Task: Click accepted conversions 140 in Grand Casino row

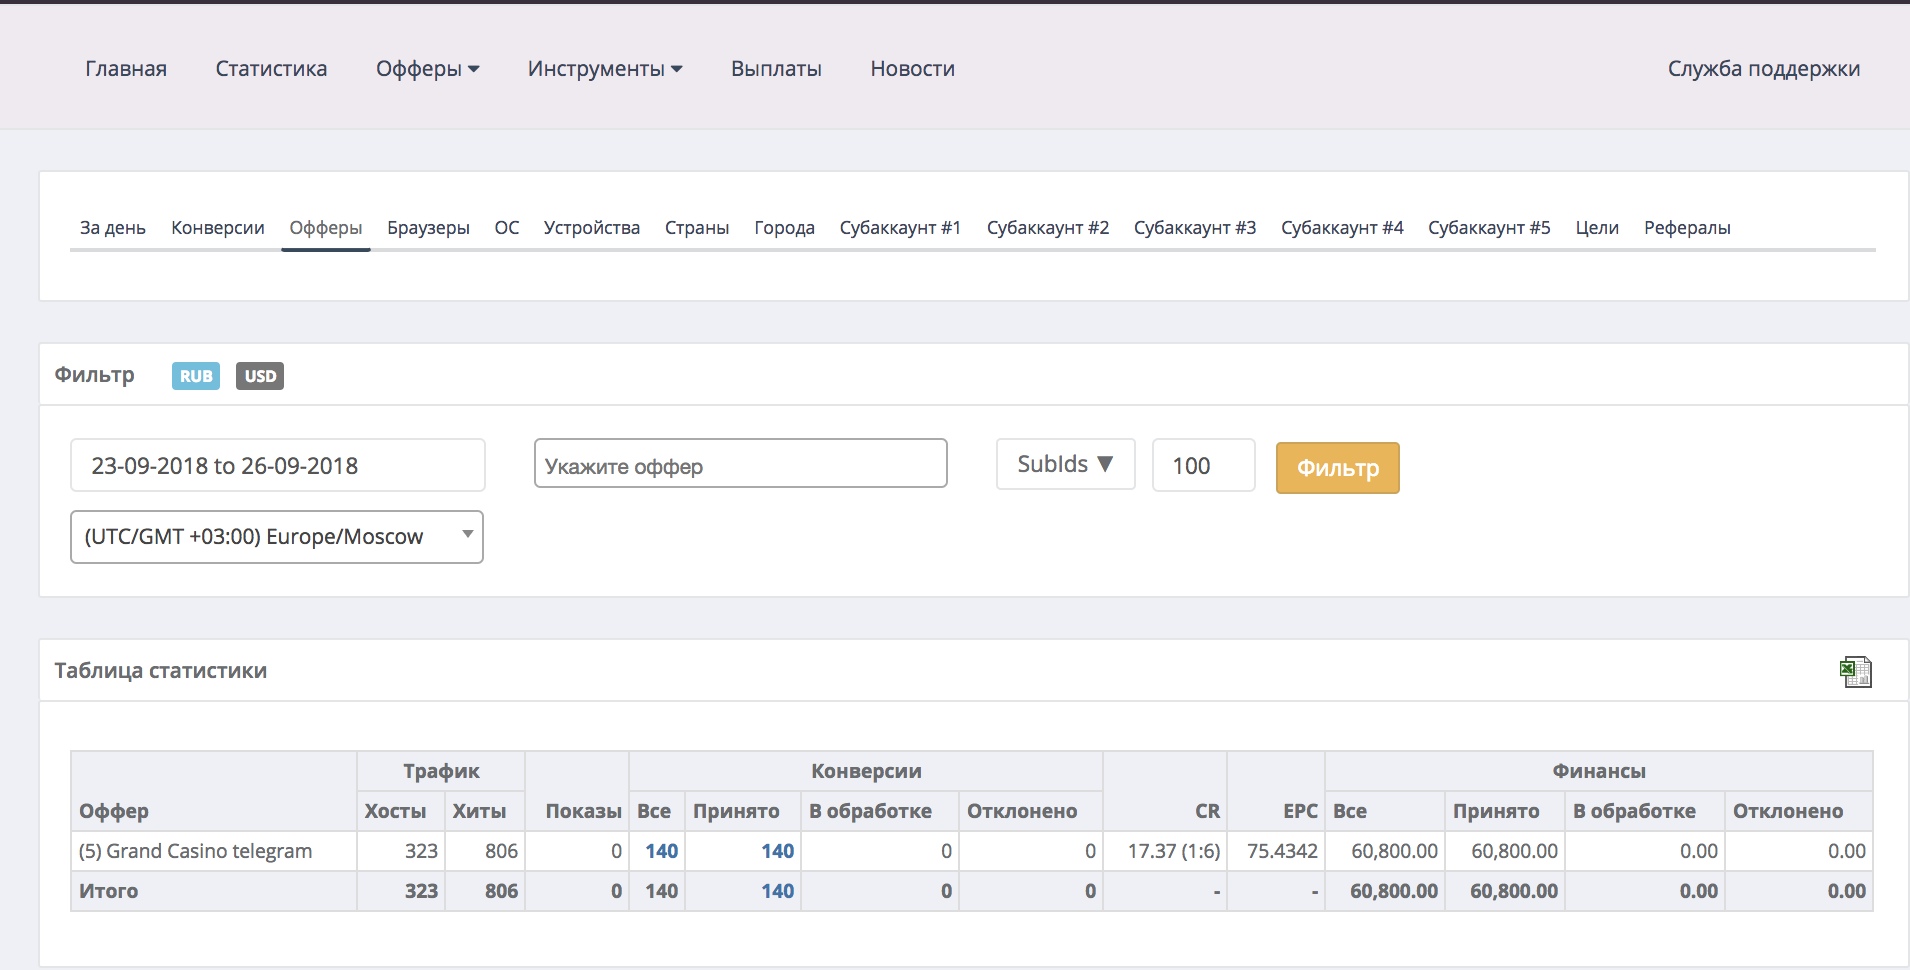Action: coord(777,851)
